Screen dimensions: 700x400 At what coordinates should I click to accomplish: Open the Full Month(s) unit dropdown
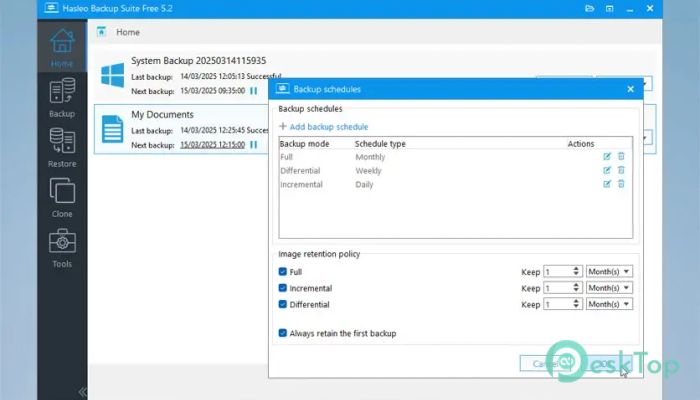(609, 271)
